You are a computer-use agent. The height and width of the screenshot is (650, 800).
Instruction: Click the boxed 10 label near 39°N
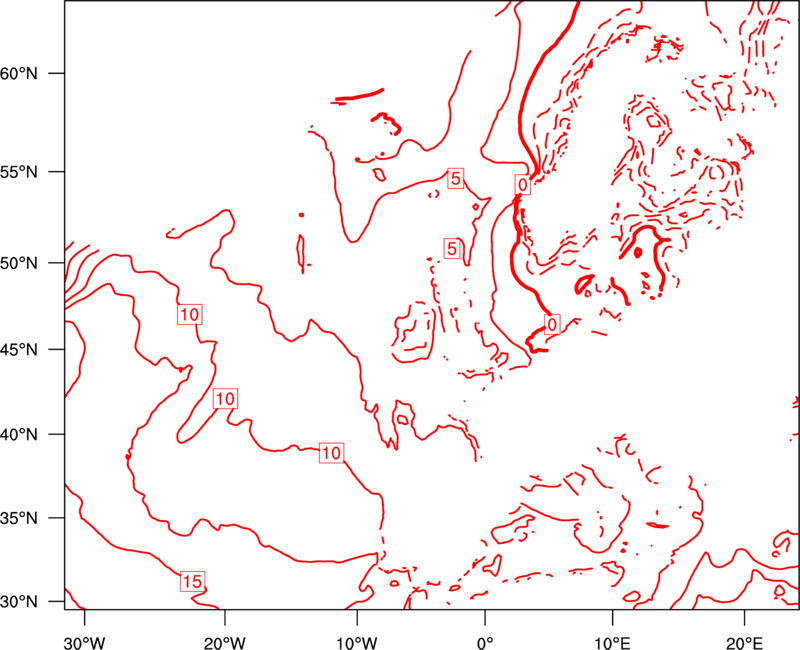[x=331, y=453]
